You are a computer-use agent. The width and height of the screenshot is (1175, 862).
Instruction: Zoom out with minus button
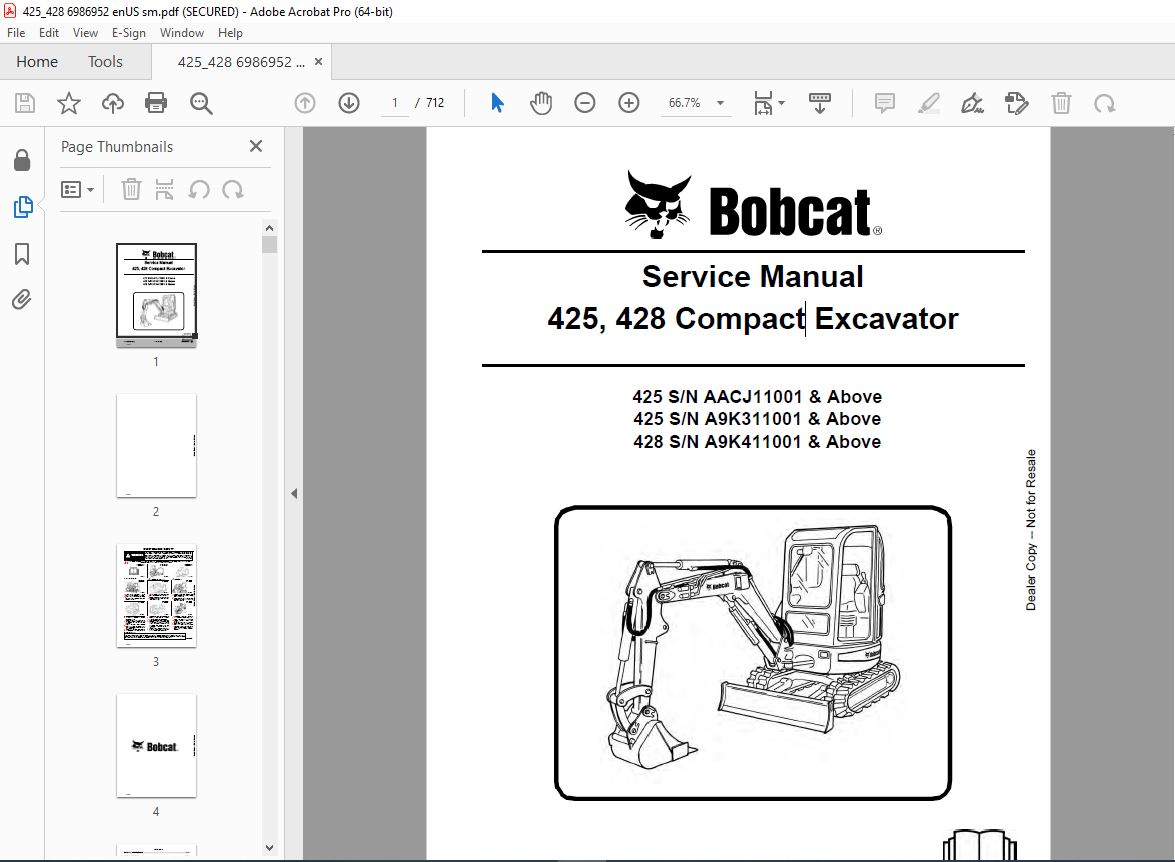585,103
